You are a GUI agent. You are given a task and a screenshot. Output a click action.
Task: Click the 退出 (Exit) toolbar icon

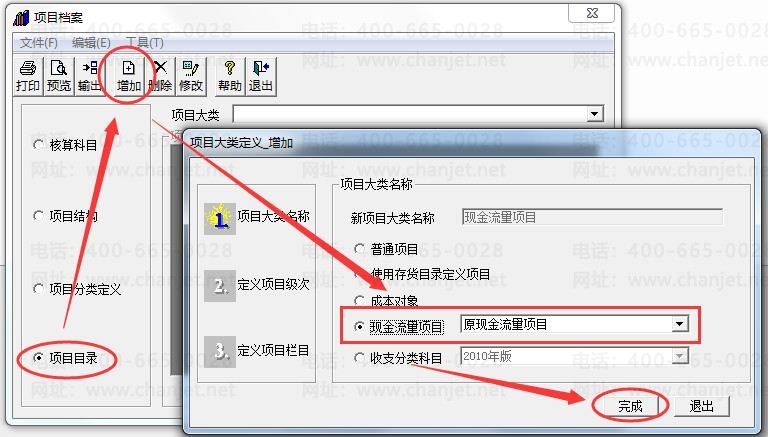(261, 76)
